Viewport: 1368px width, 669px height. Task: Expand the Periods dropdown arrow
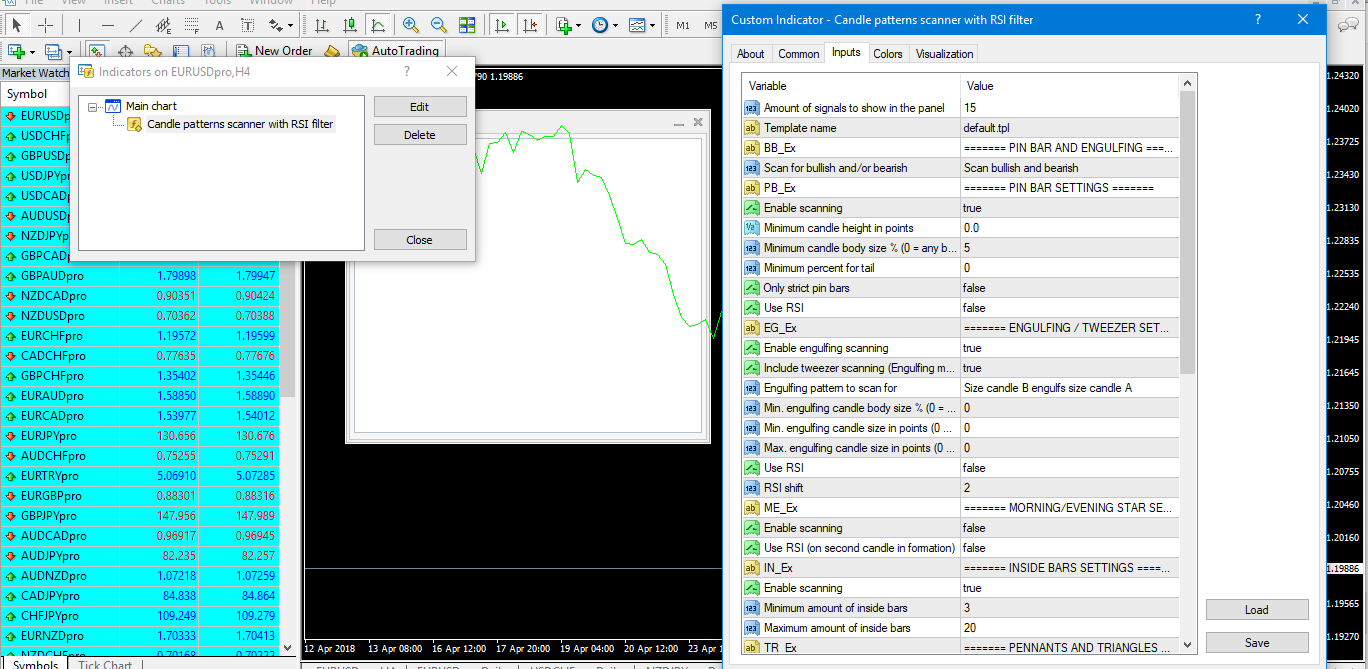click(616, 25)
